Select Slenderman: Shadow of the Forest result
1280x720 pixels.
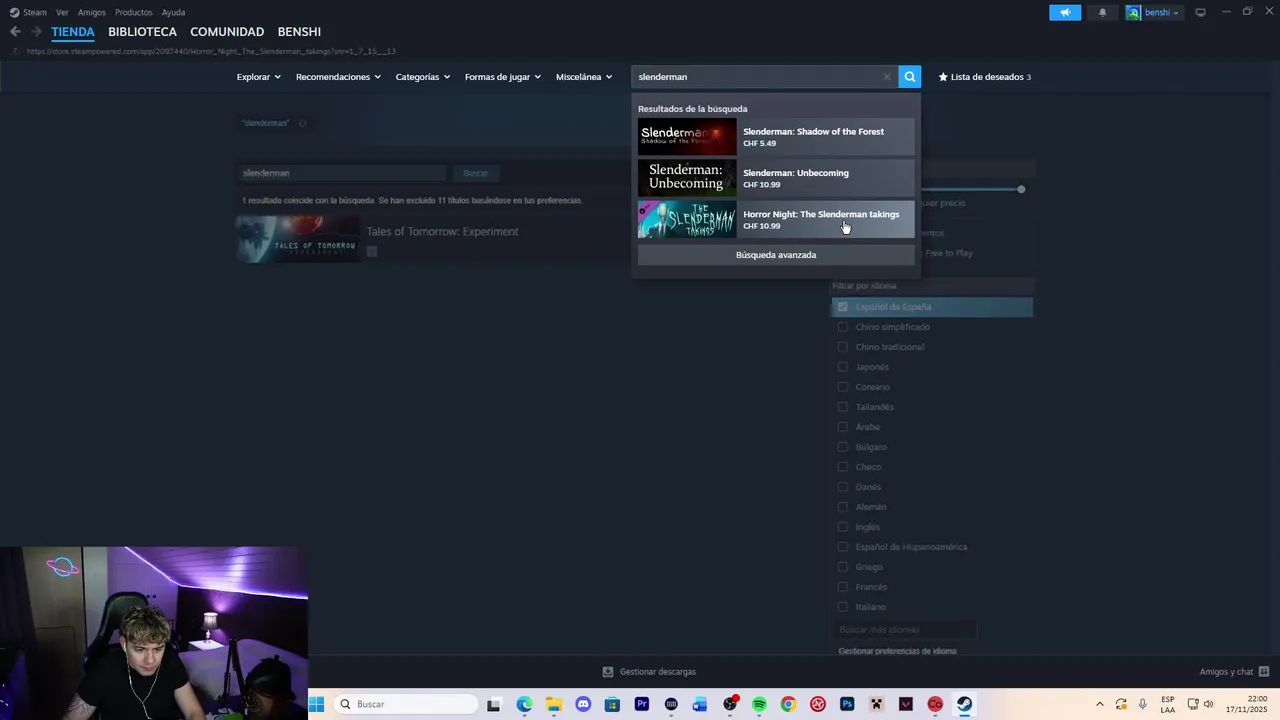pyautogui.click(x=776, y=137)
